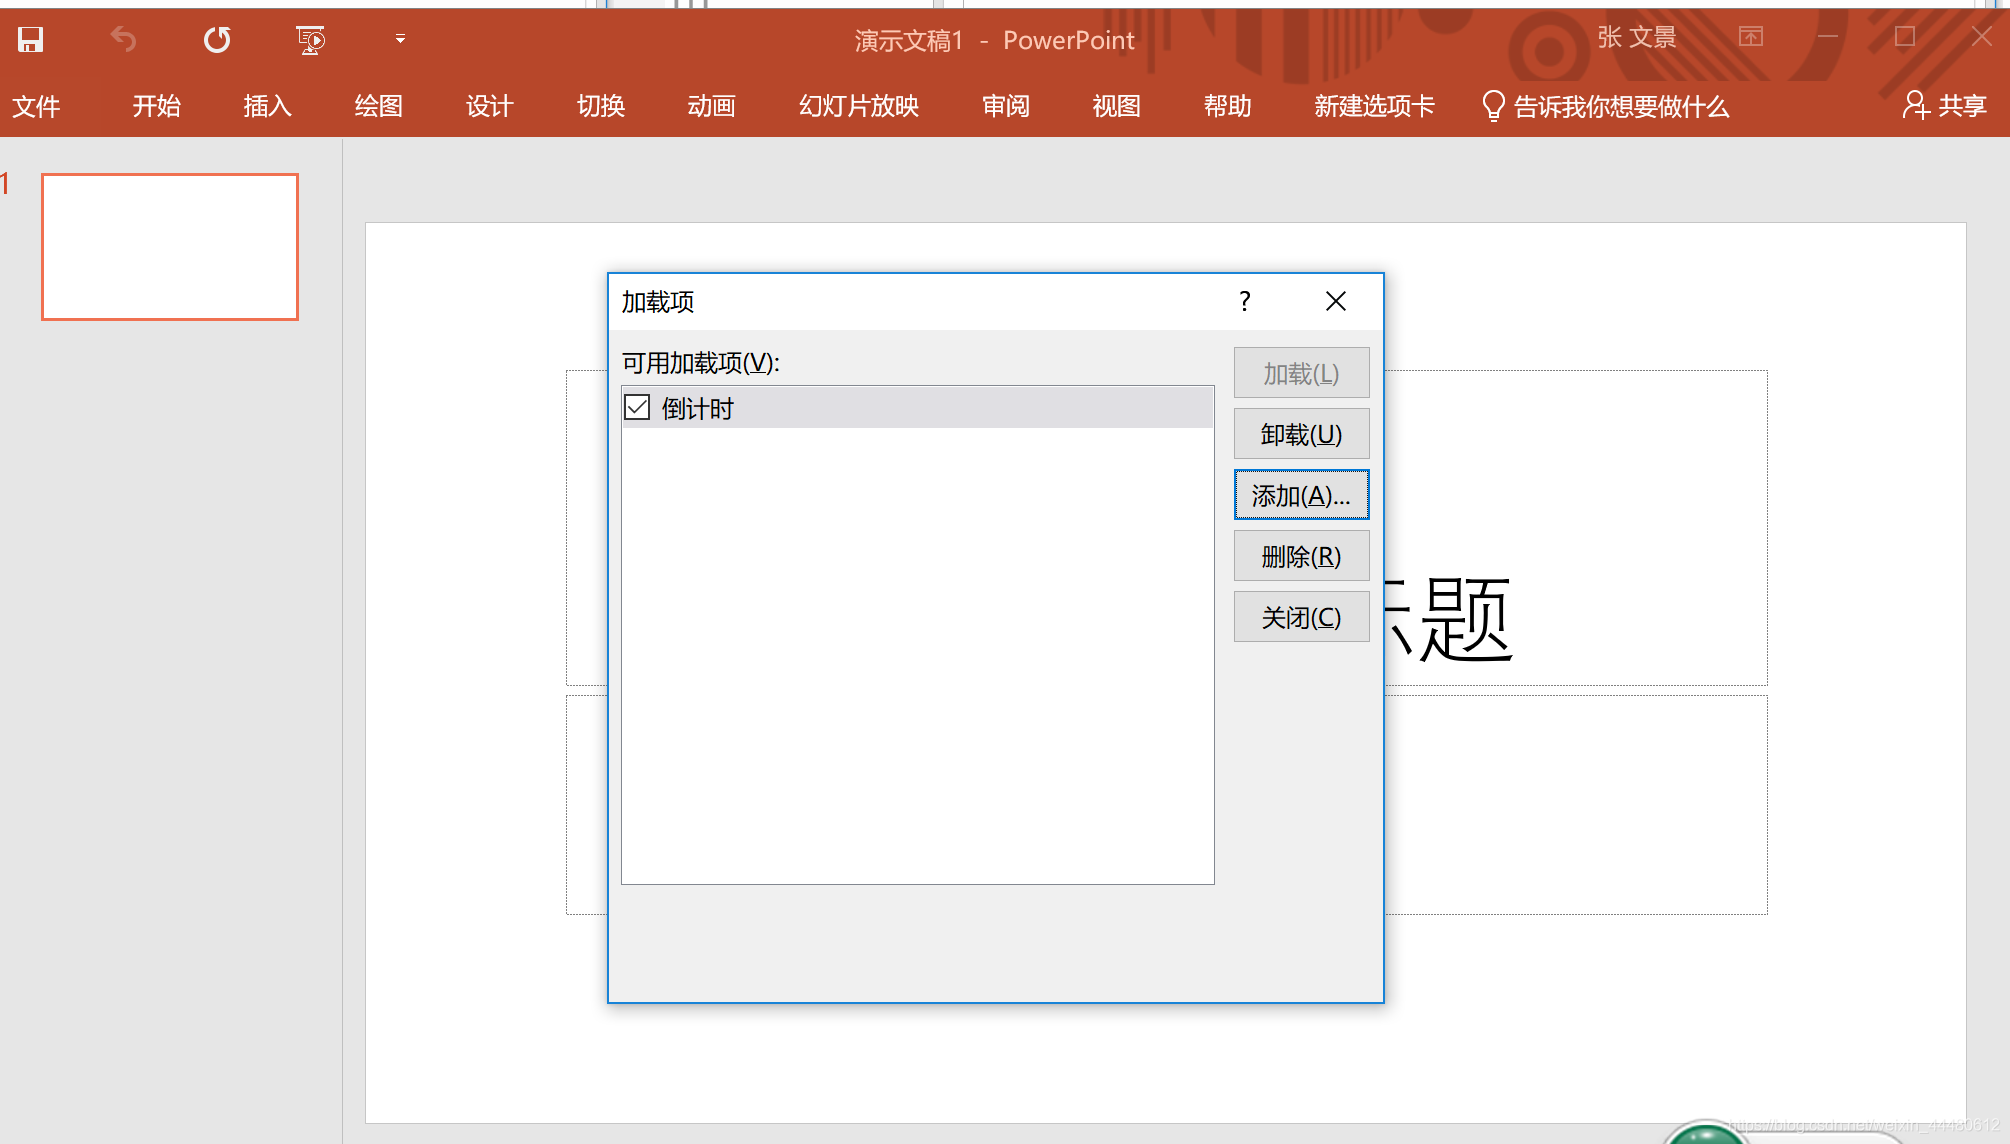
Task: Expand the customize quick access toolbar dropdown
Action: pos(400,39)
